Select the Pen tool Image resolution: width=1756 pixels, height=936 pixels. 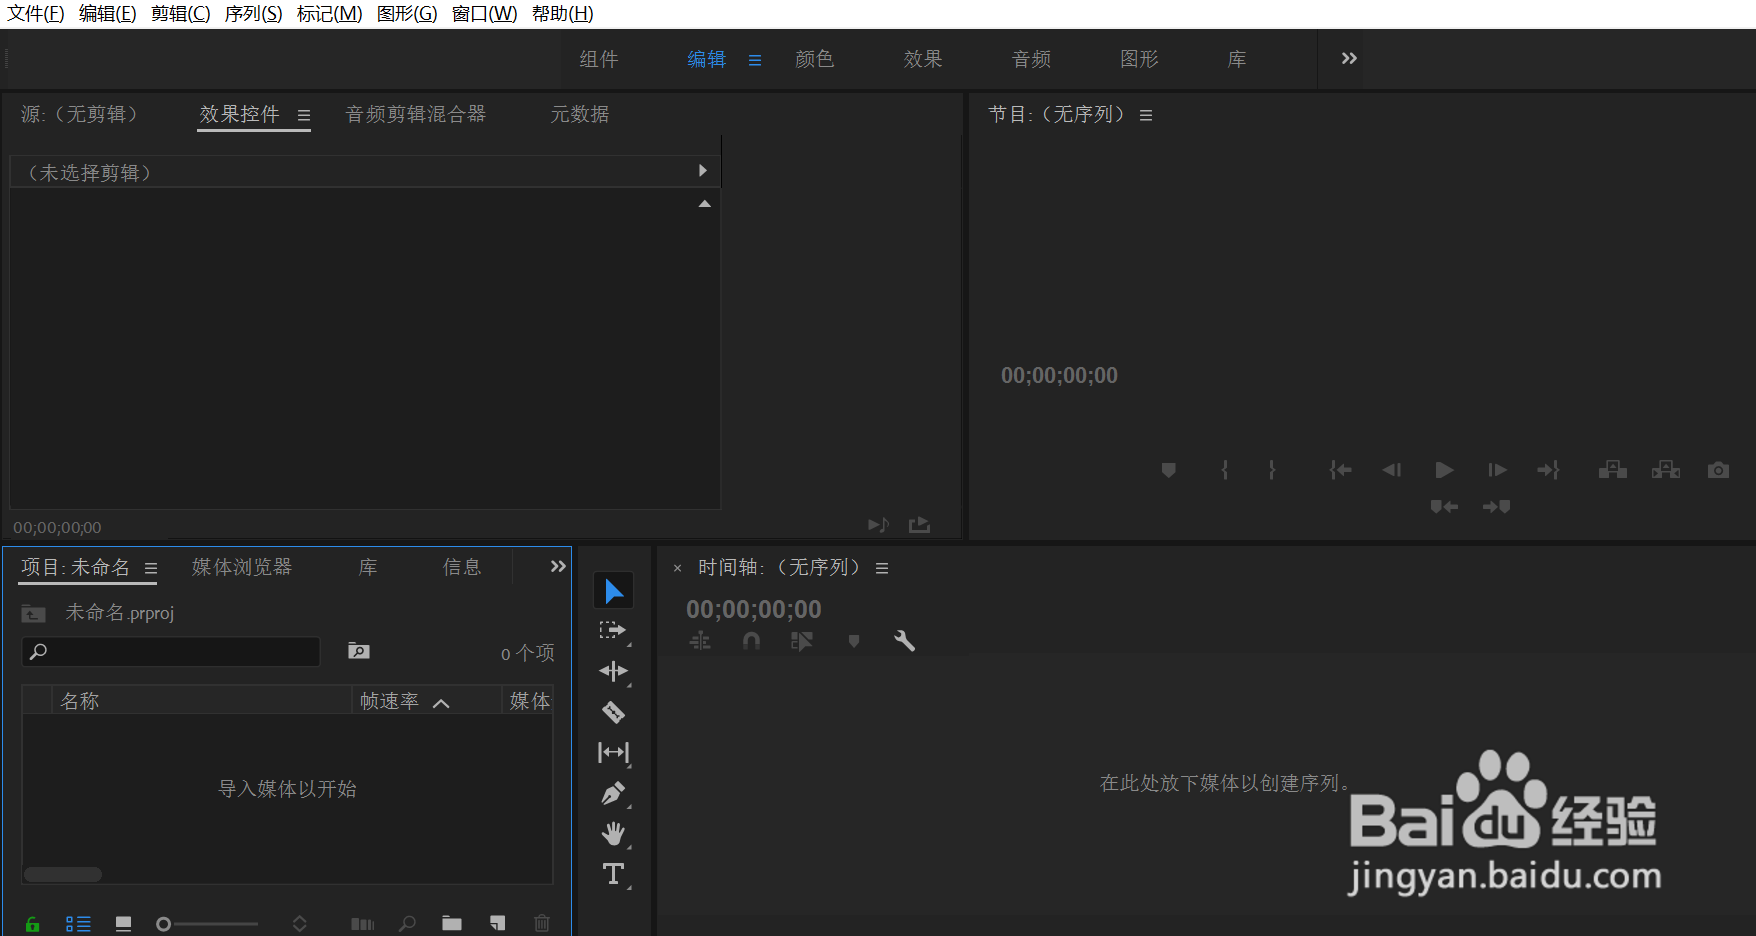point(613,794)
